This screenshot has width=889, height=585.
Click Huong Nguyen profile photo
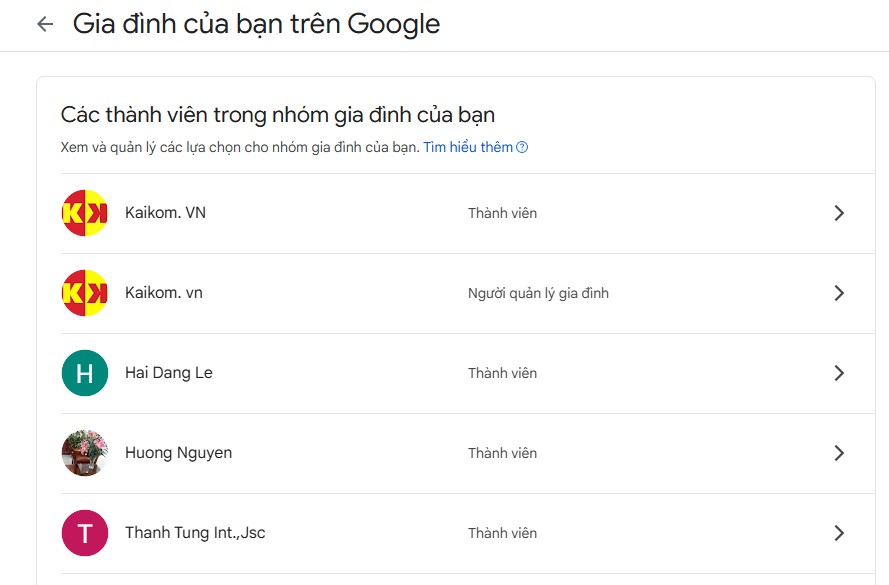tap(85, 453)
